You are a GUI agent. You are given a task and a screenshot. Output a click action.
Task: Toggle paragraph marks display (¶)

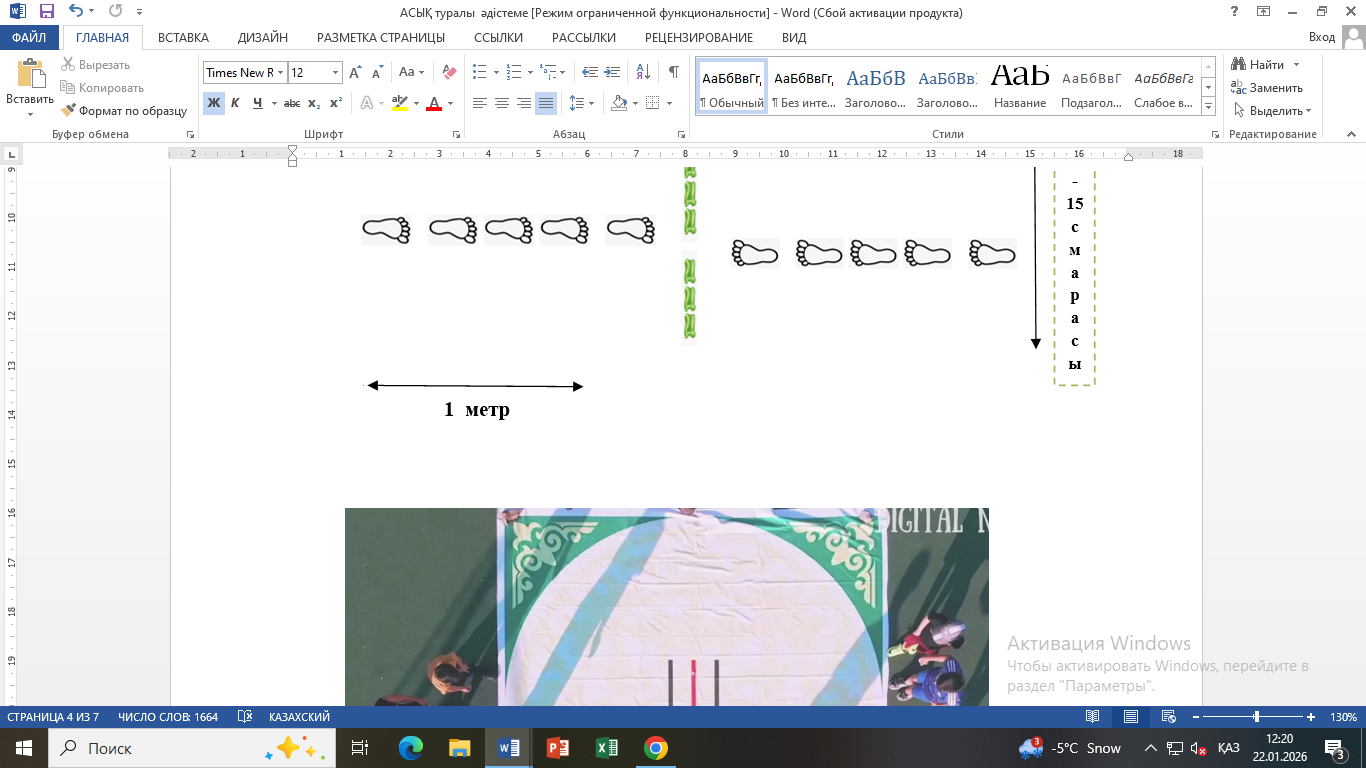click(674, 73)
